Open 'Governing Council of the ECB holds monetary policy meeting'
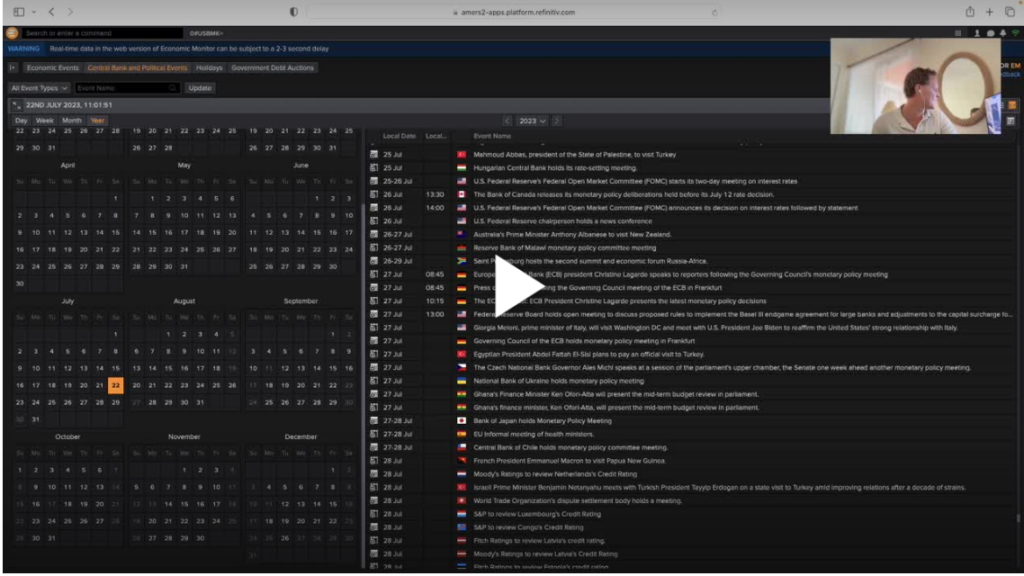 pos(584,341)
